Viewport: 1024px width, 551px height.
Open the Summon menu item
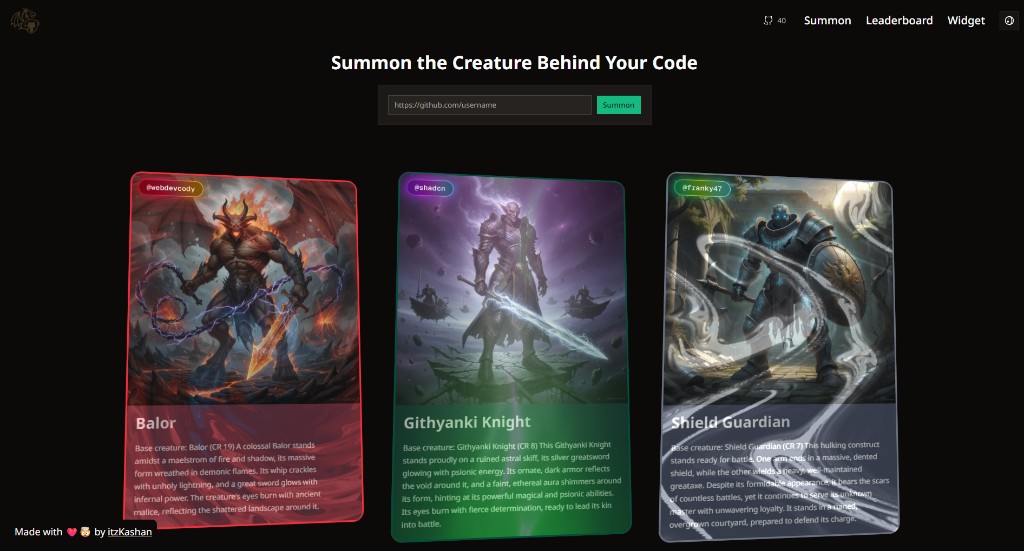click(x=827, y=20)
